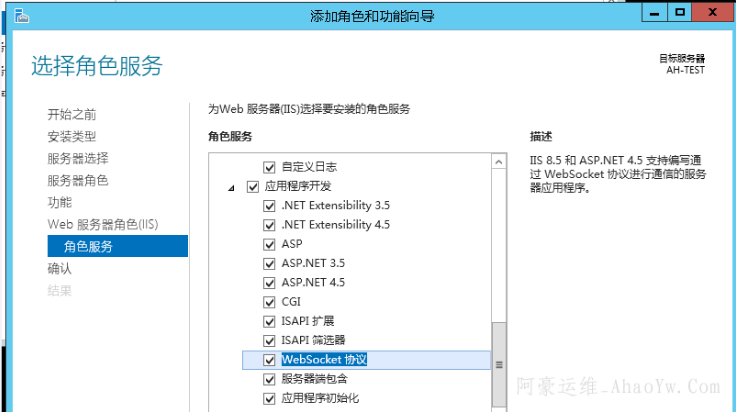
Task: Jump to the 确认 step
Action: coord(60,269)
